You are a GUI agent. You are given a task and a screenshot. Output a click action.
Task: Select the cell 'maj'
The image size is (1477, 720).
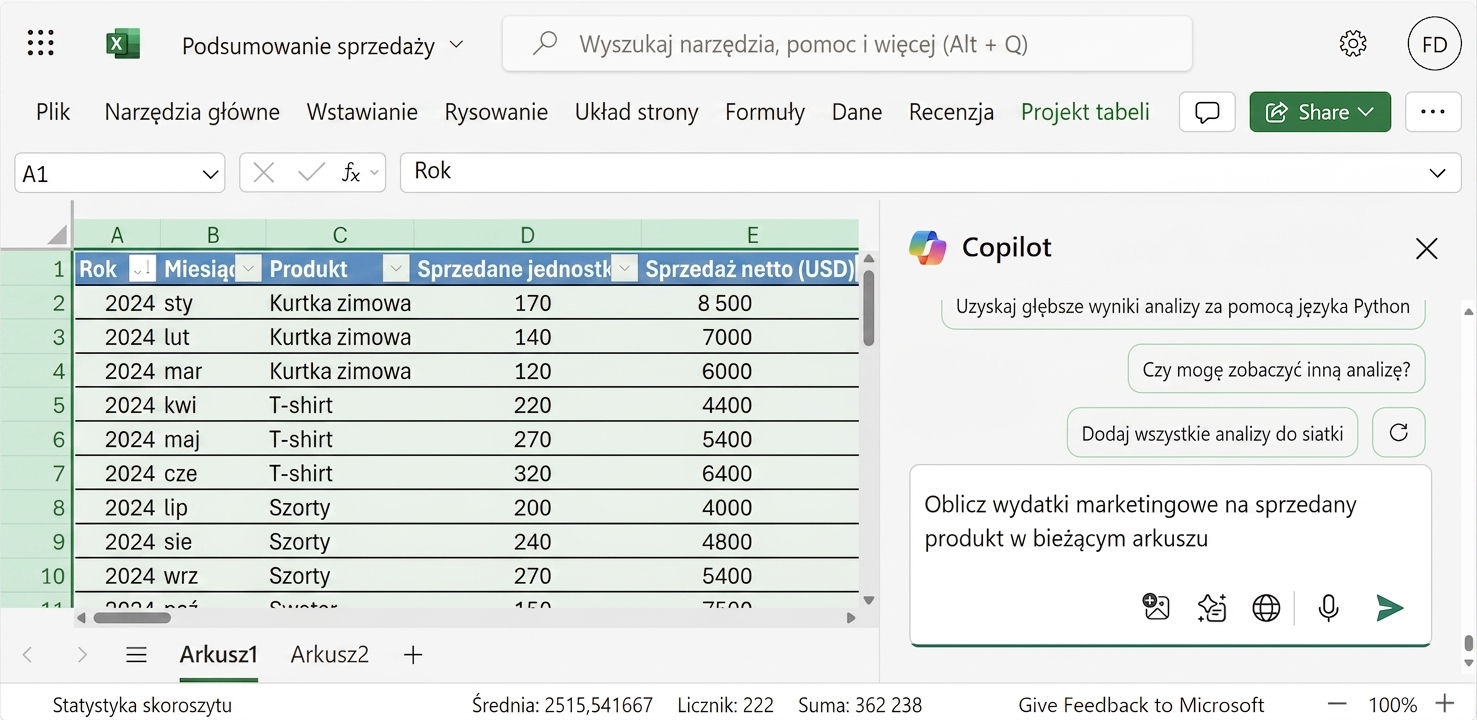[213, 439]
